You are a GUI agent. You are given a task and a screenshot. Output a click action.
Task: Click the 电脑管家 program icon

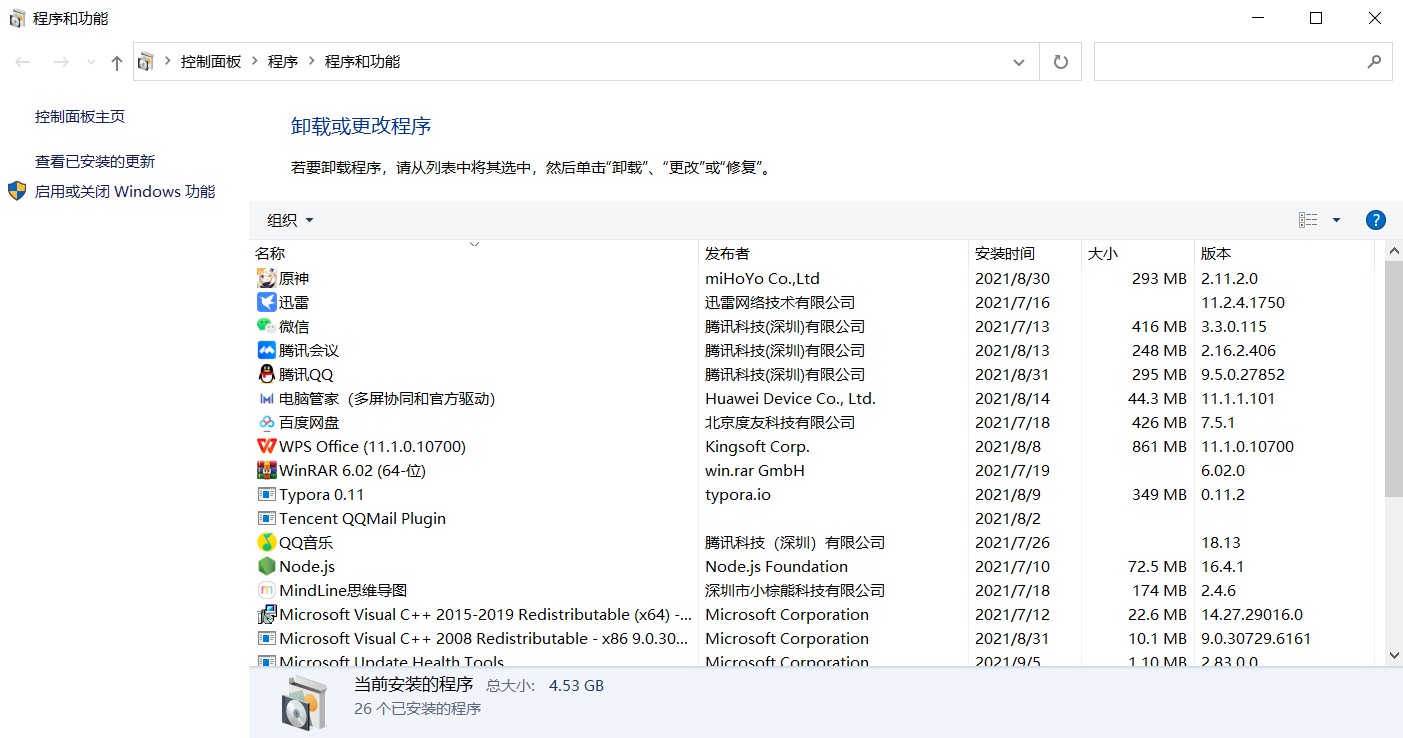point(266,398)
